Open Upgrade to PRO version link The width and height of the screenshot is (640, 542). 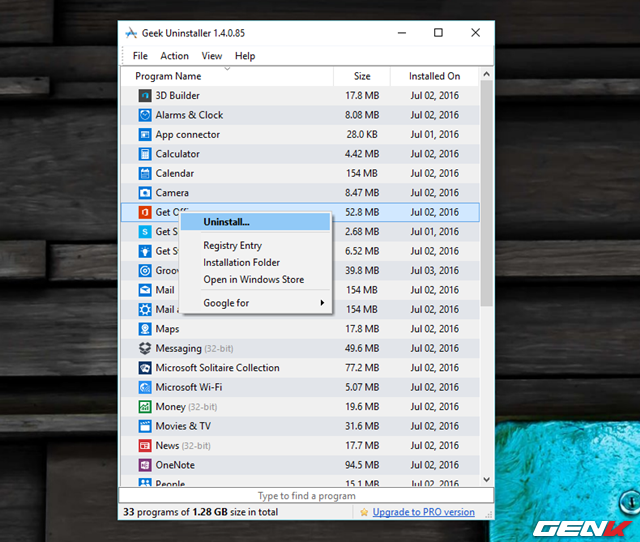pyautogui.click(x=424, y=512)
